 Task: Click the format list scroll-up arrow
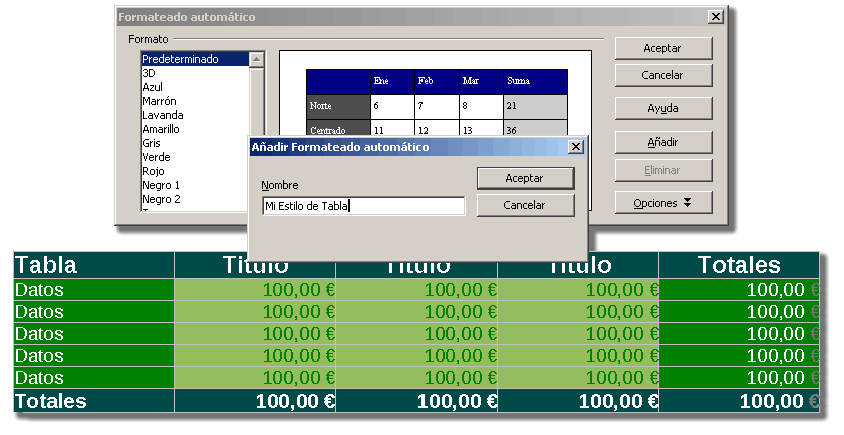[x=257, y=59]
